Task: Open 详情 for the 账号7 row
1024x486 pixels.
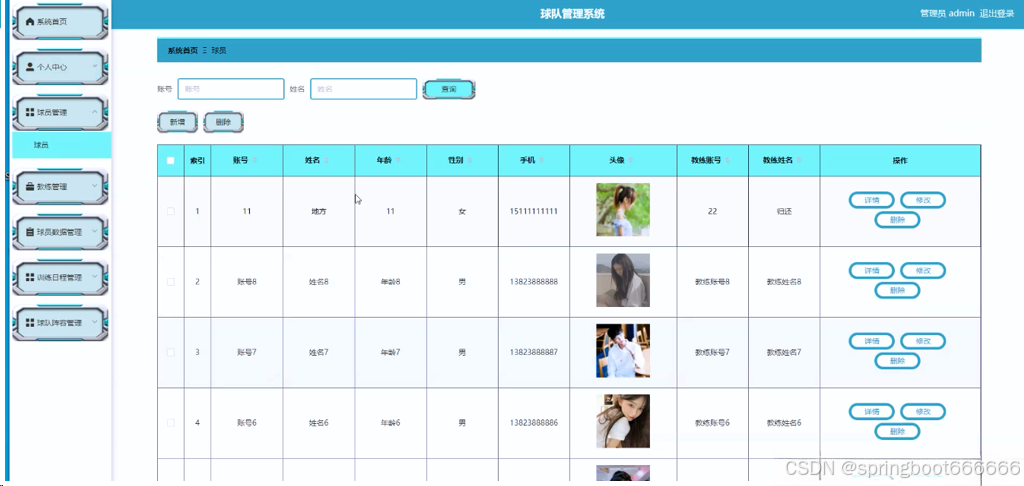Action: 871,341
